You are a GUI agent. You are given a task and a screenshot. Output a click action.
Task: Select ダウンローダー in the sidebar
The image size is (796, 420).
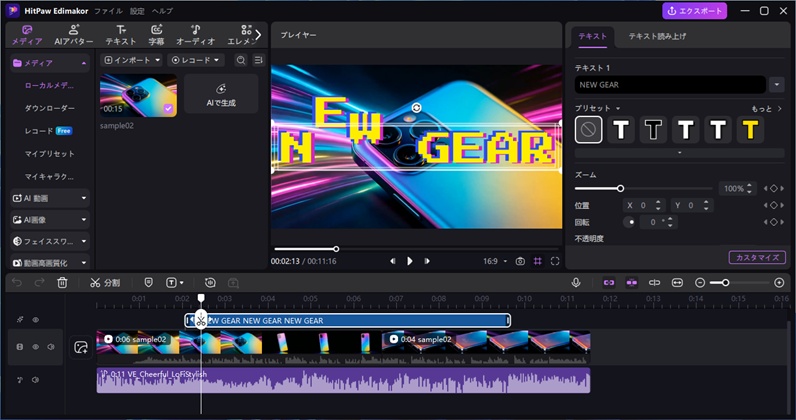tap(50, 108)
